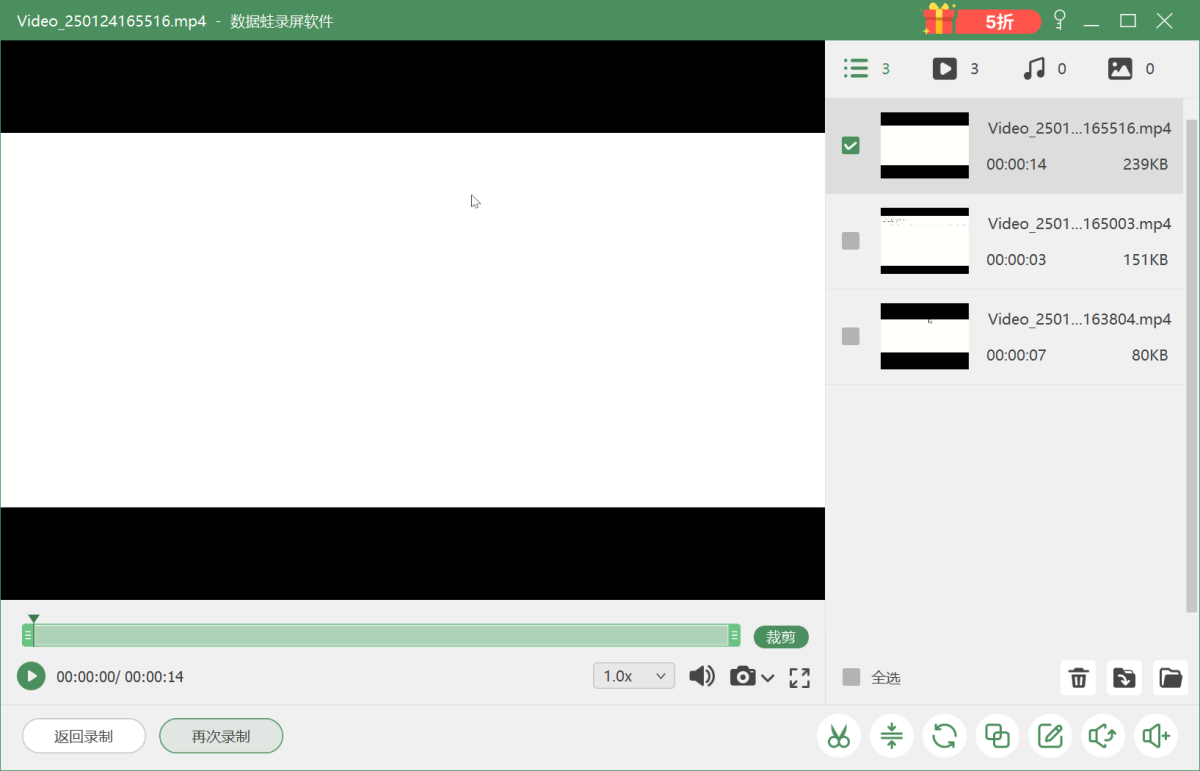The width and height of the screenshot is (1200, 771).
Task: Switch to the audio files tab
Action: (x=1044, y=69)
